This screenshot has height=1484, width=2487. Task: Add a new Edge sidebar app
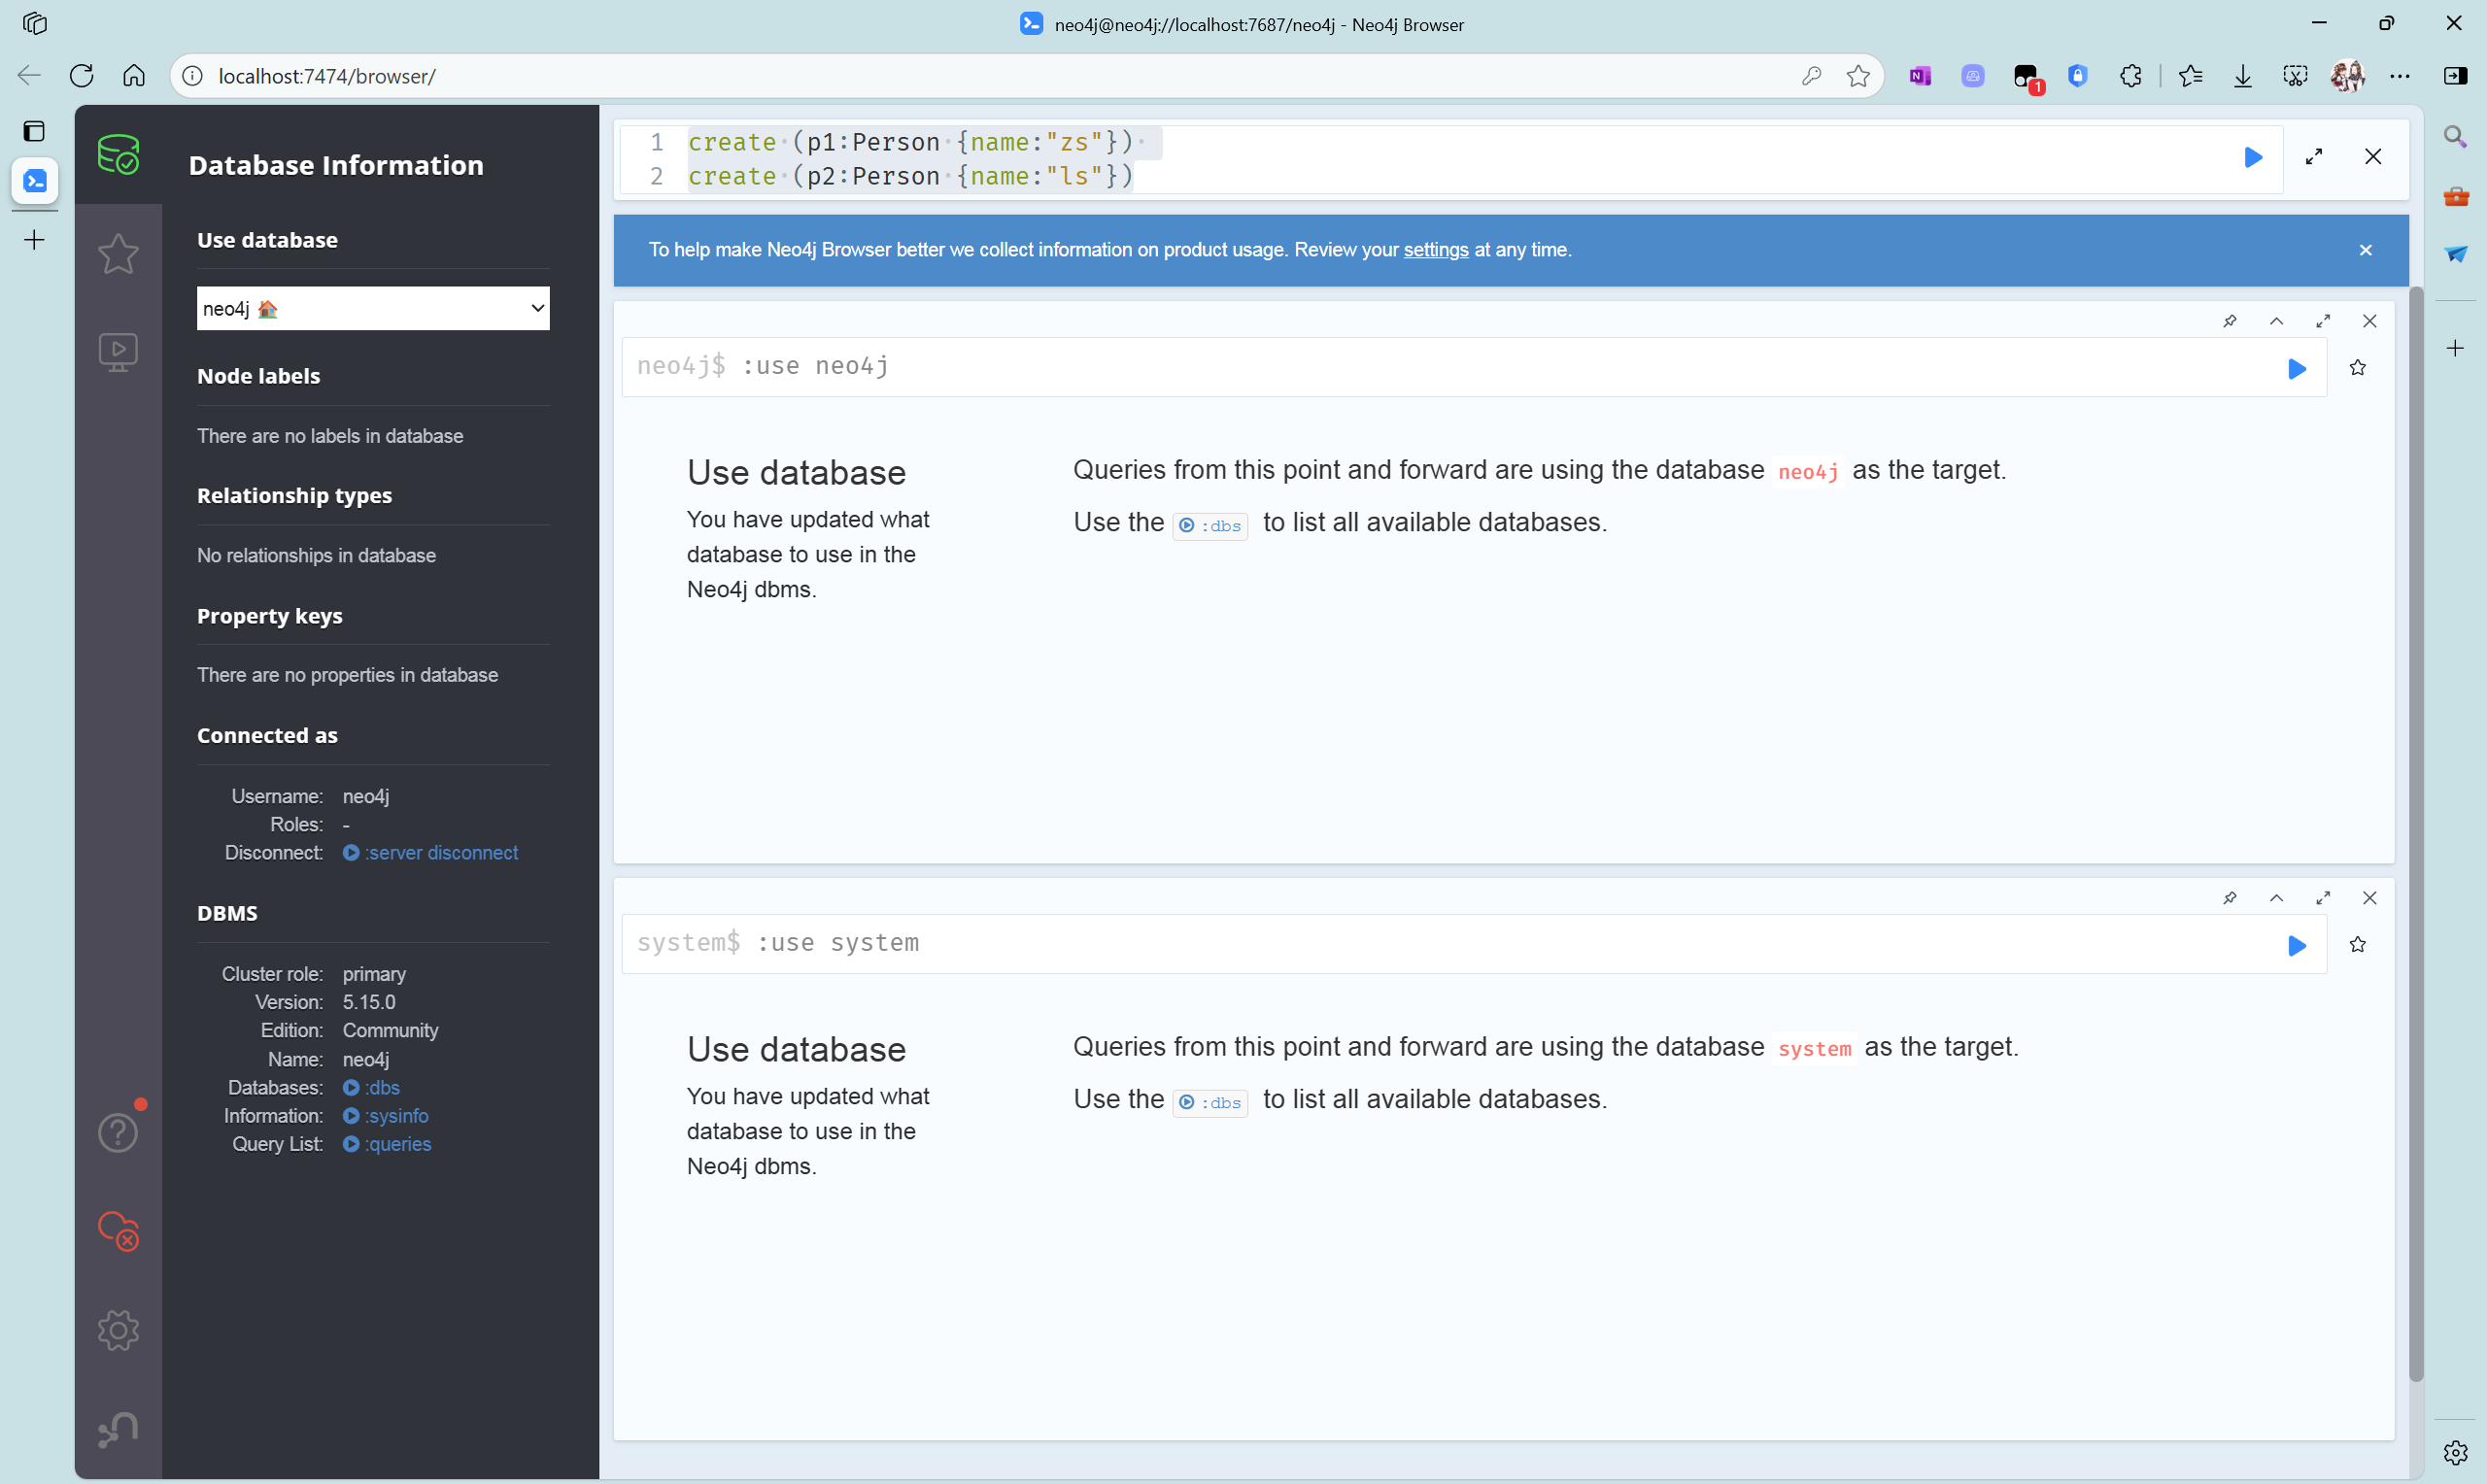pos(2455,348)
